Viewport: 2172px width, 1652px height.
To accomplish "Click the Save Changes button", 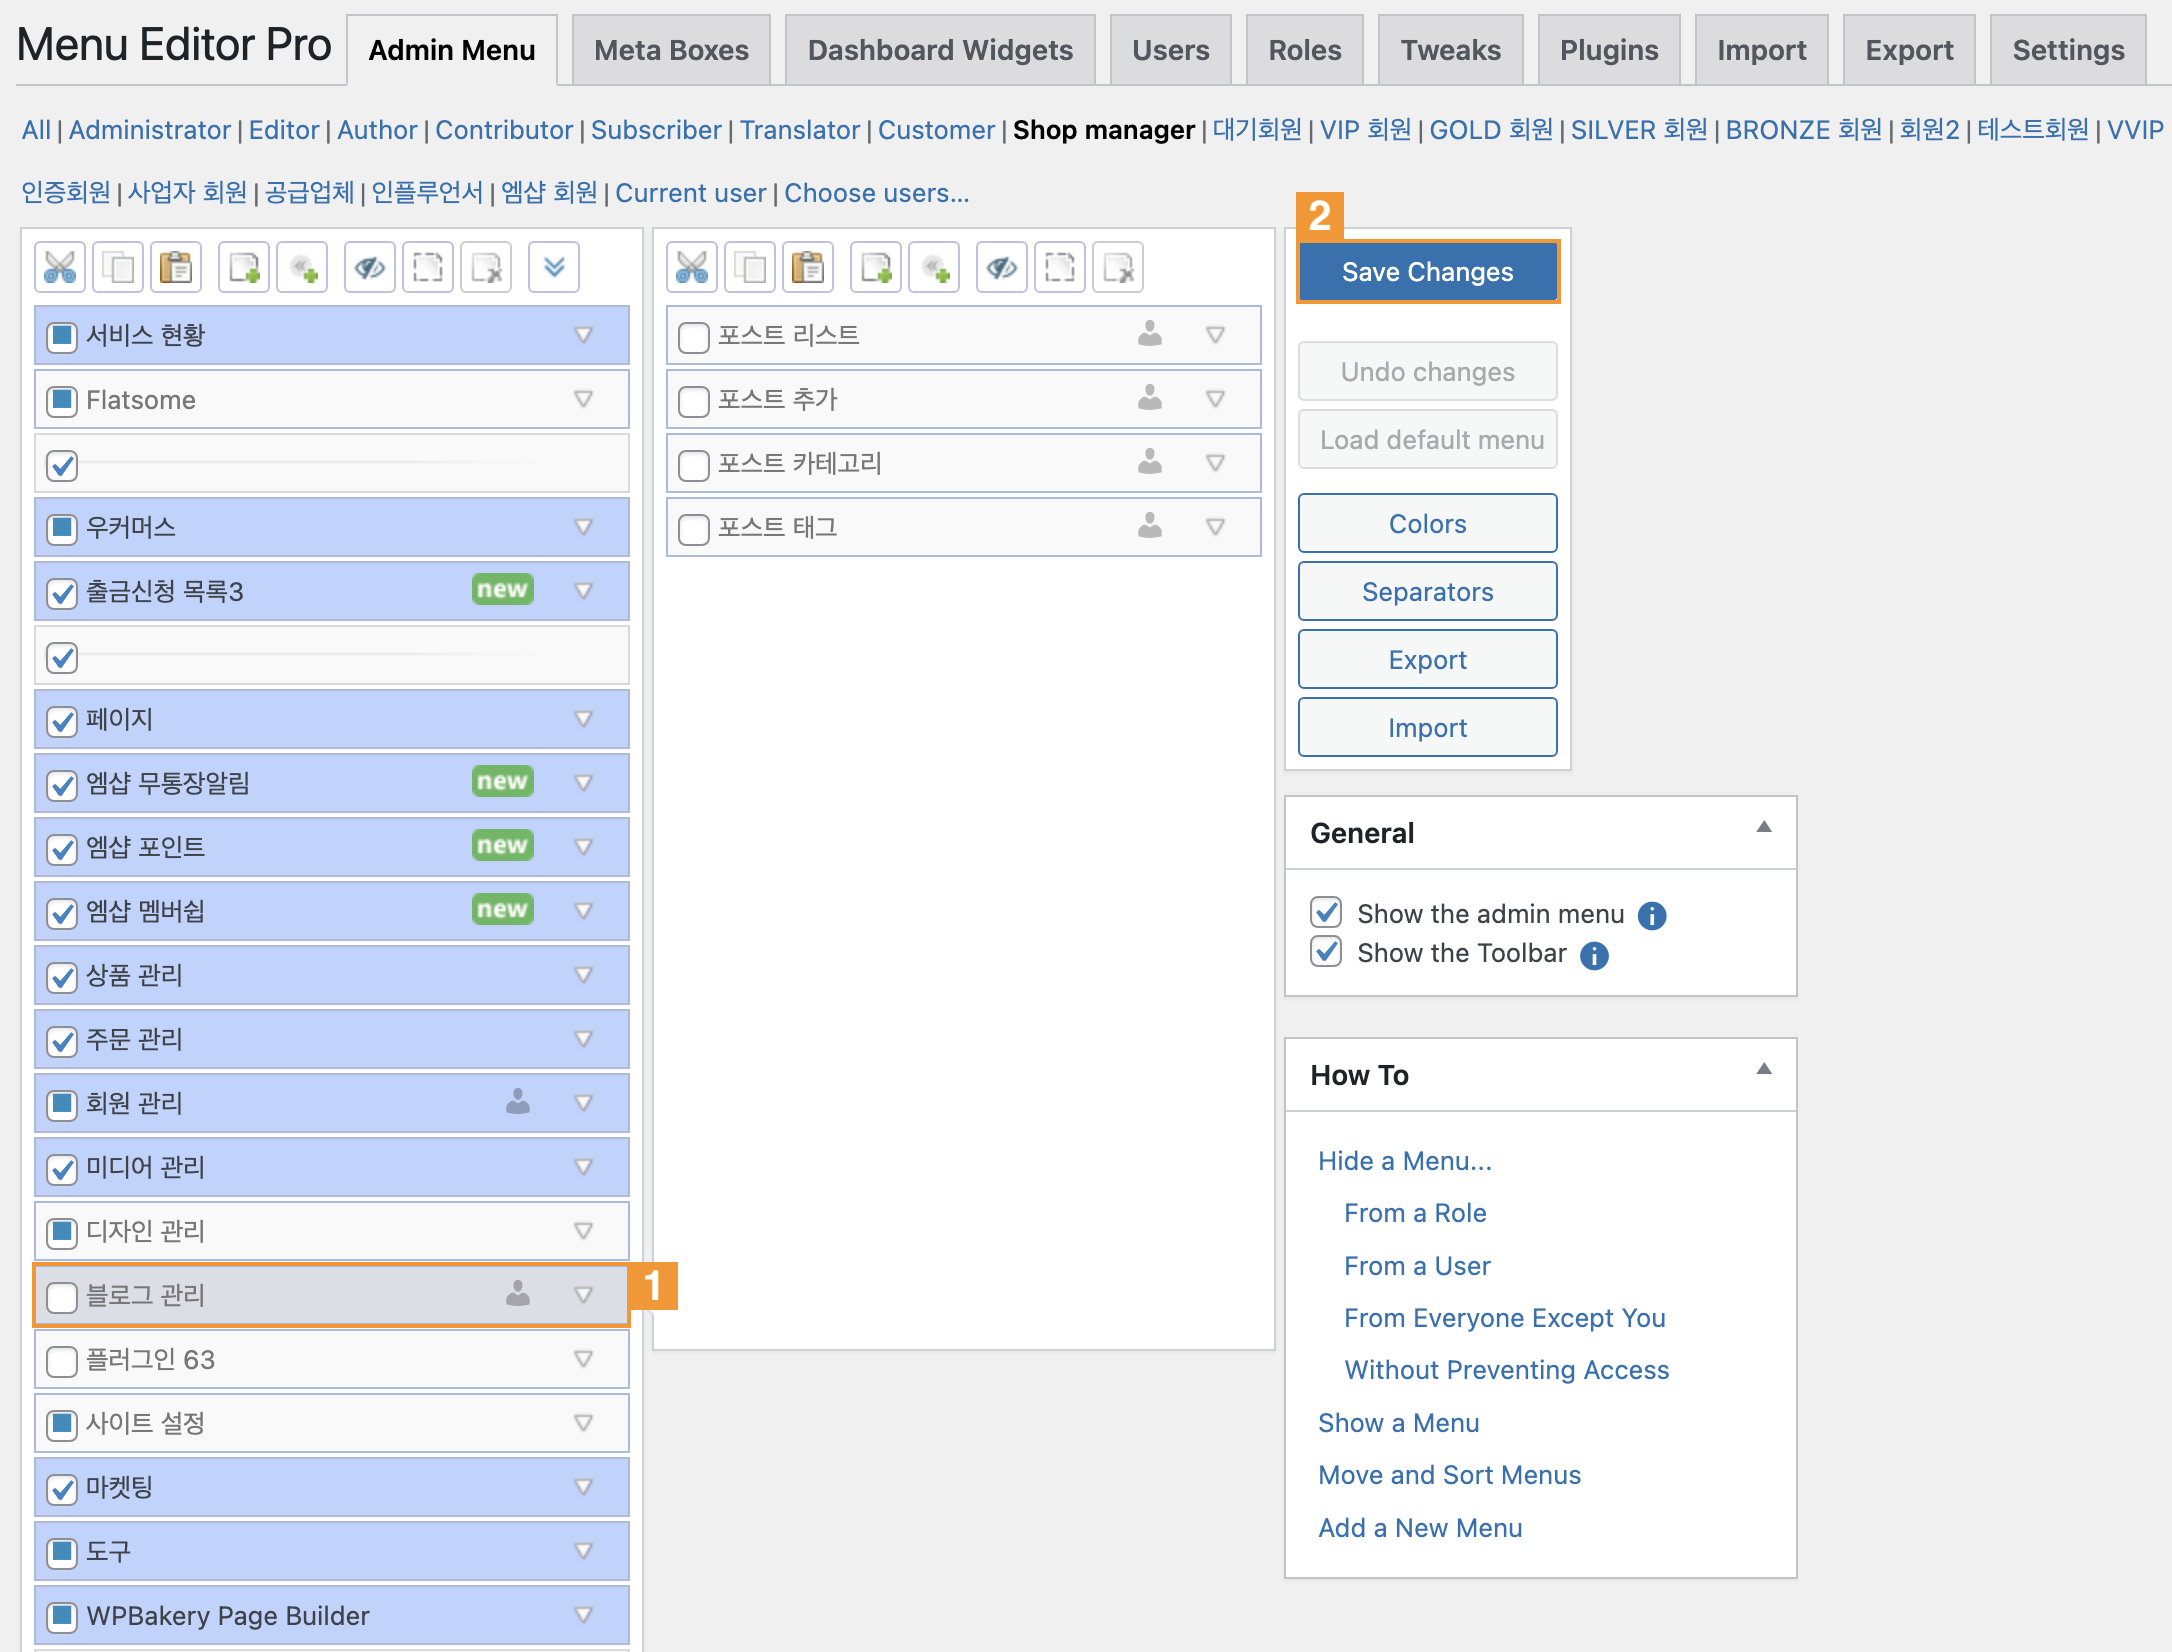I will point(1427,272).
